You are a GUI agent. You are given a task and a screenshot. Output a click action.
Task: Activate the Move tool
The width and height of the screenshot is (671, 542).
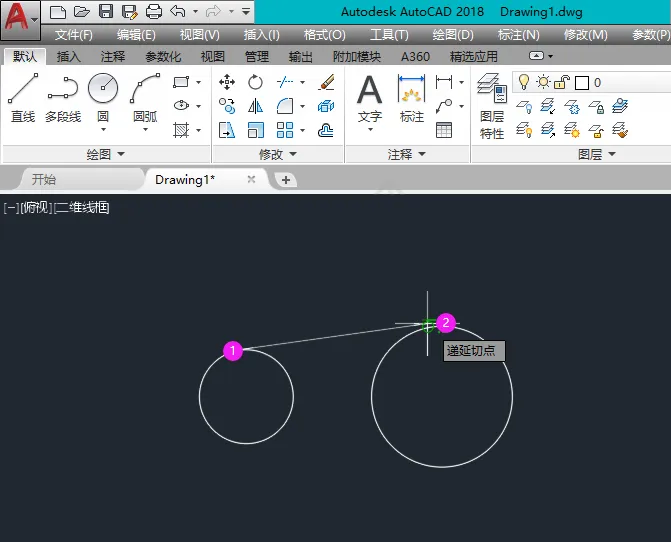pos(227,82)
